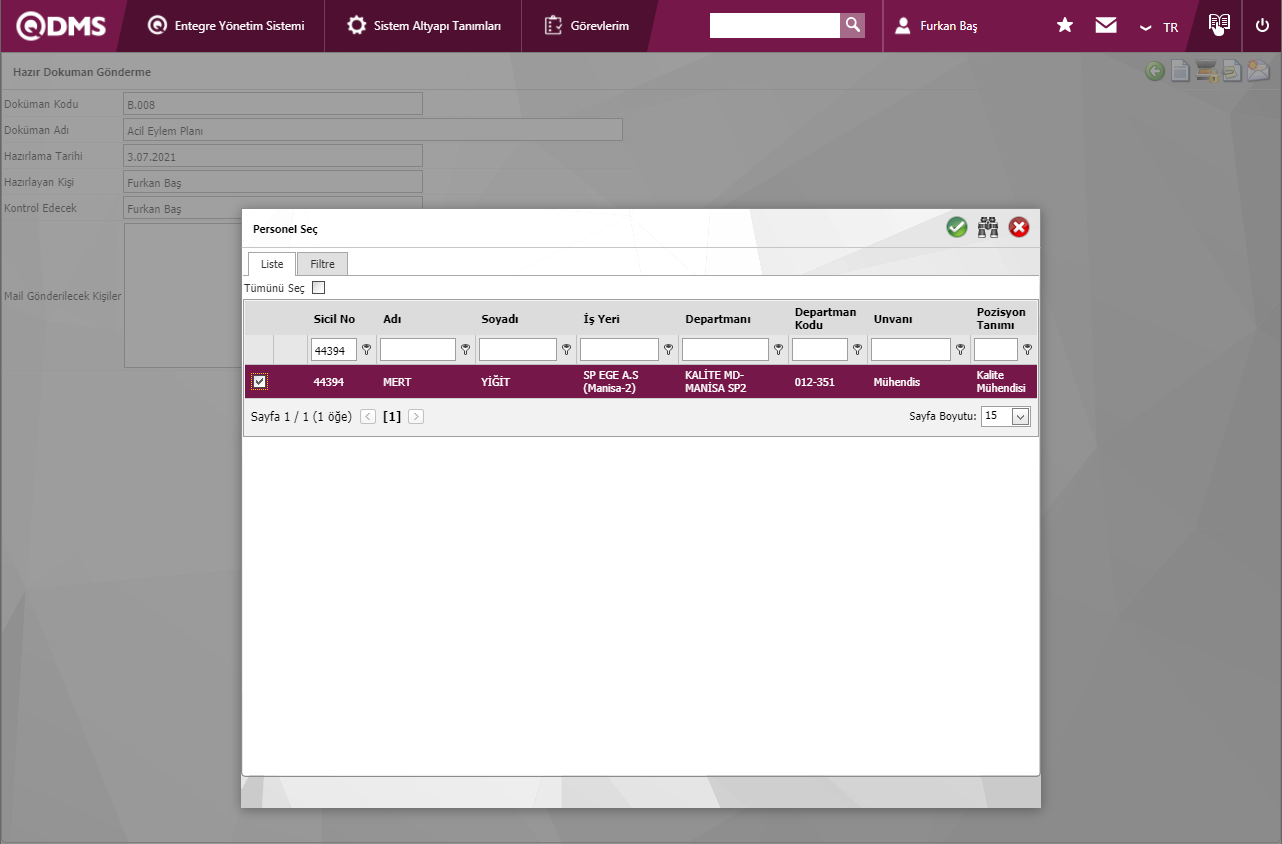Select page [1] in the pager
Screen dimensions: 1282x844
392,417
